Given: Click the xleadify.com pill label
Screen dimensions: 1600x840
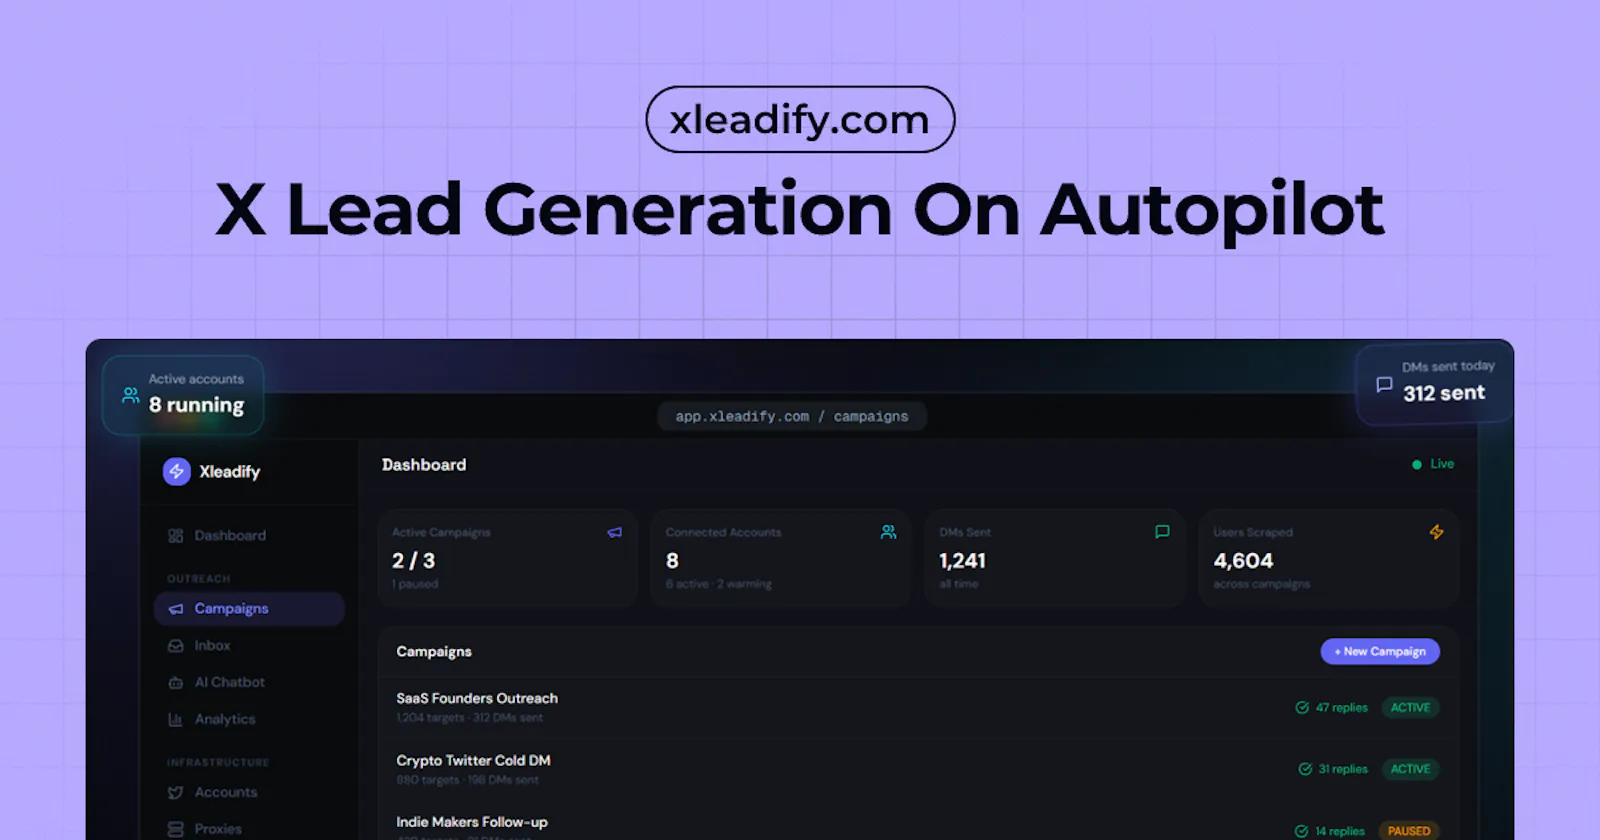Looking at the screenshot, I should click(x=800, y=119).
